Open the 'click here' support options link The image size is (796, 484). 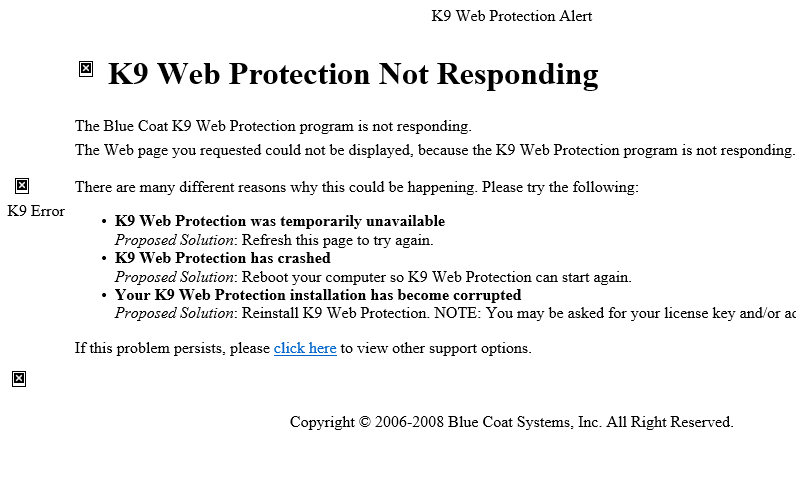click(305, 349)
